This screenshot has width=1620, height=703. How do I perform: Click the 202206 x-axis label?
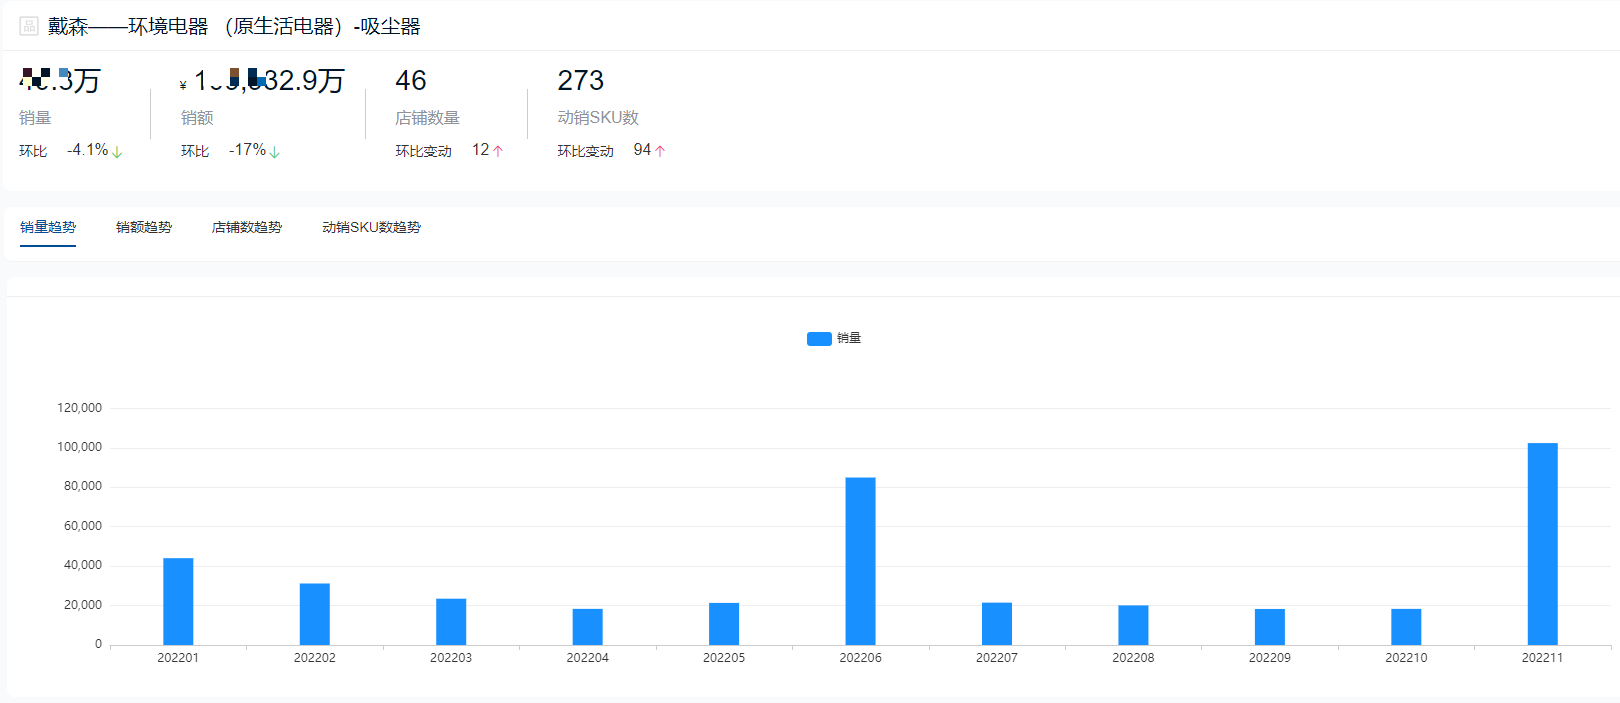(x=860, y=658)
